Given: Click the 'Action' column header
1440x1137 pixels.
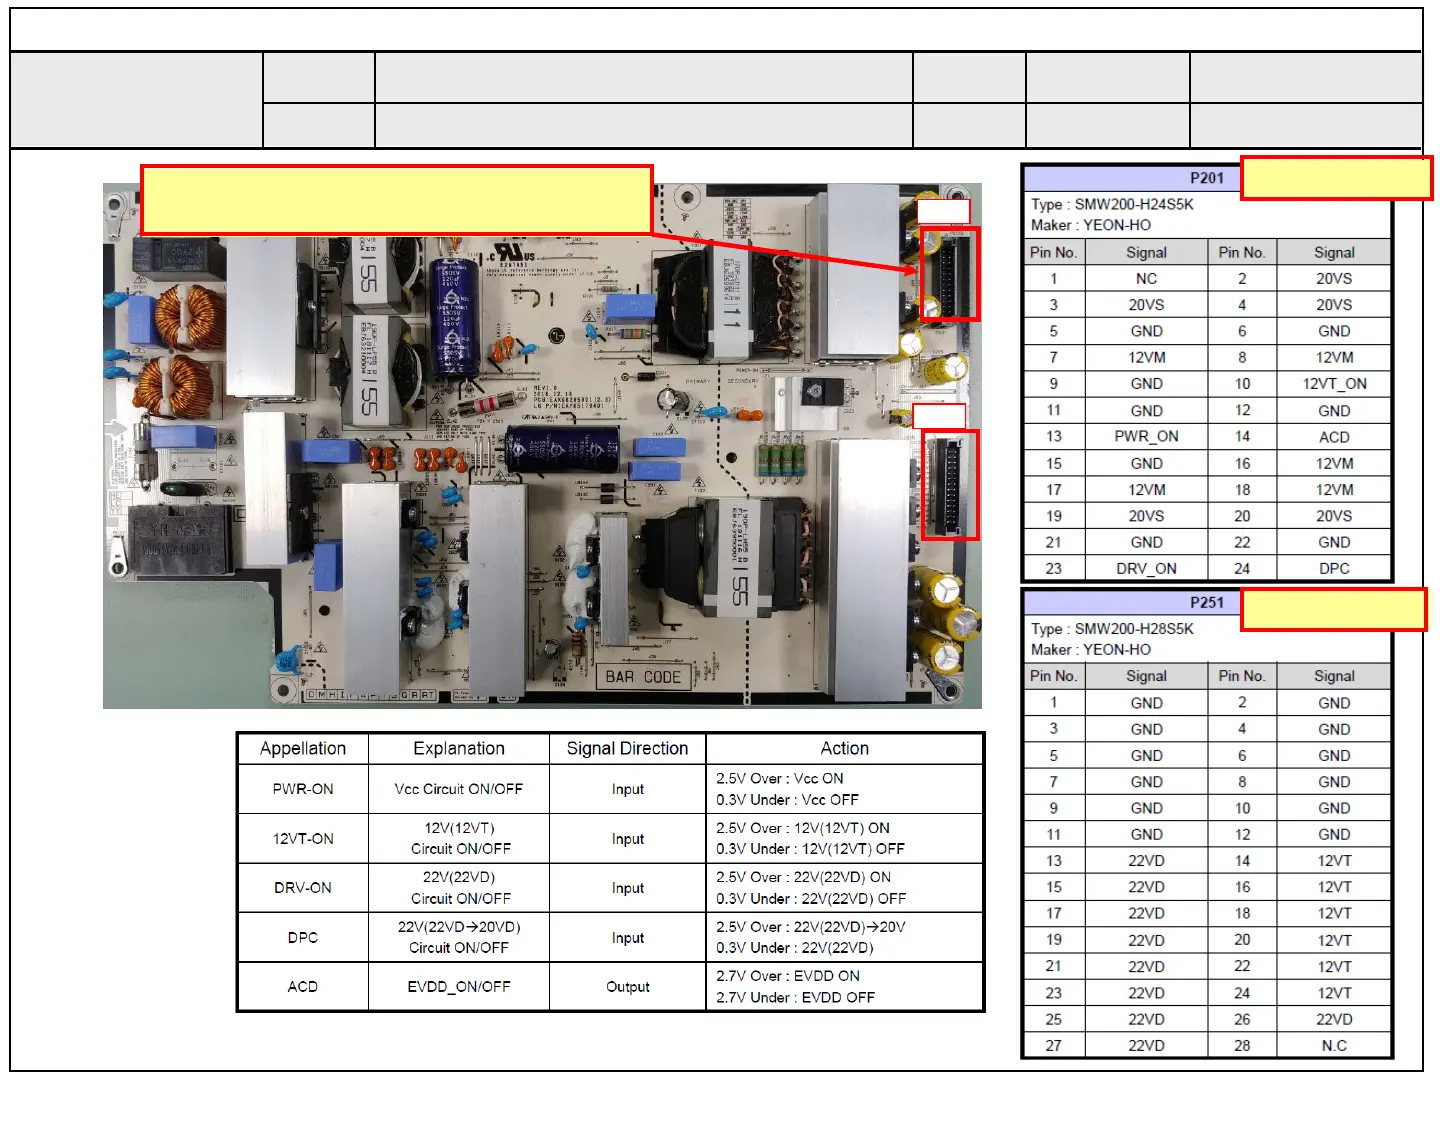Looking at the screenshot, I should pos(845,749).
